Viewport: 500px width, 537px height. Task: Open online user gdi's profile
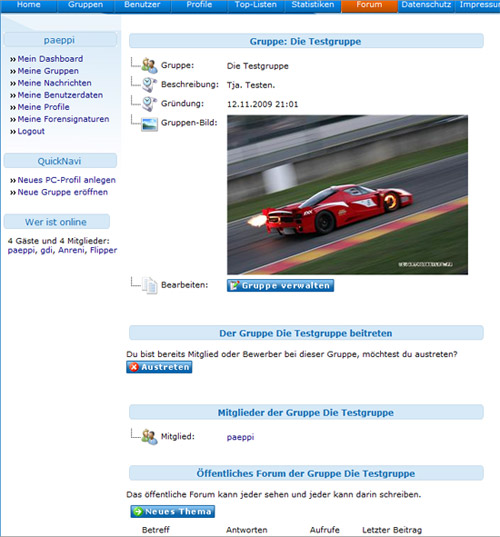[x=47, y=250]
